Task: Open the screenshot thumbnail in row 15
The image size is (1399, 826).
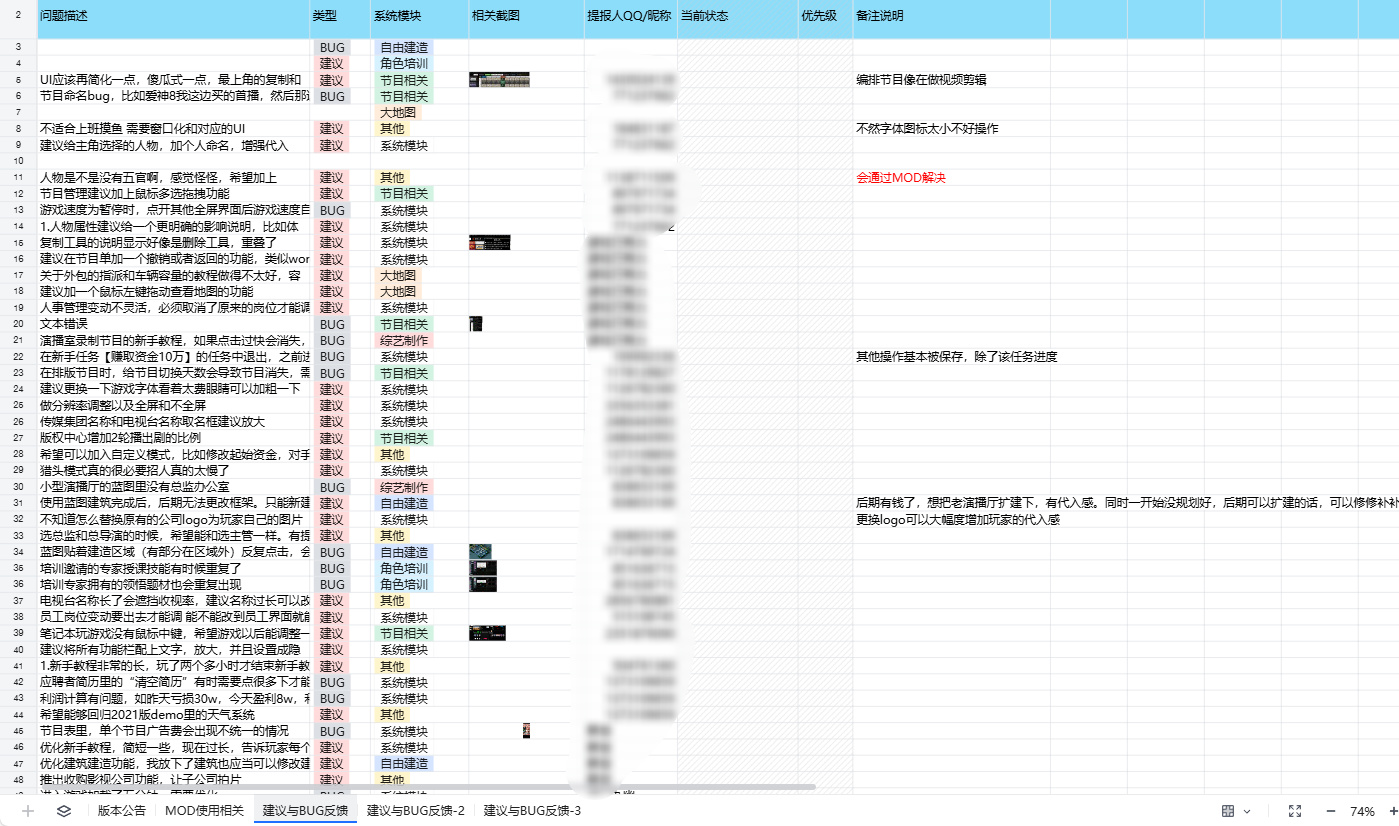Action: [x=490, y=243]
